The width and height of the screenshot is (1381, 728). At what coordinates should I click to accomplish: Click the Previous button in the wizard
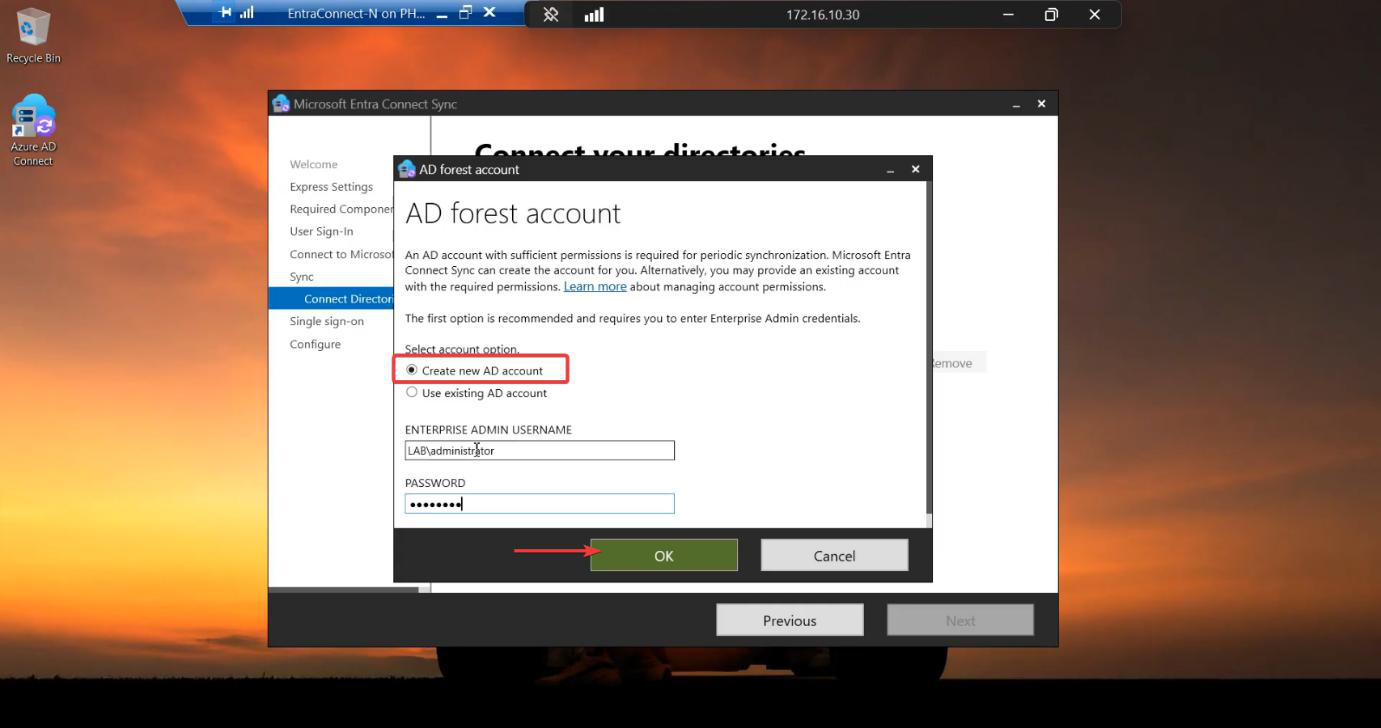pos(790,620)
